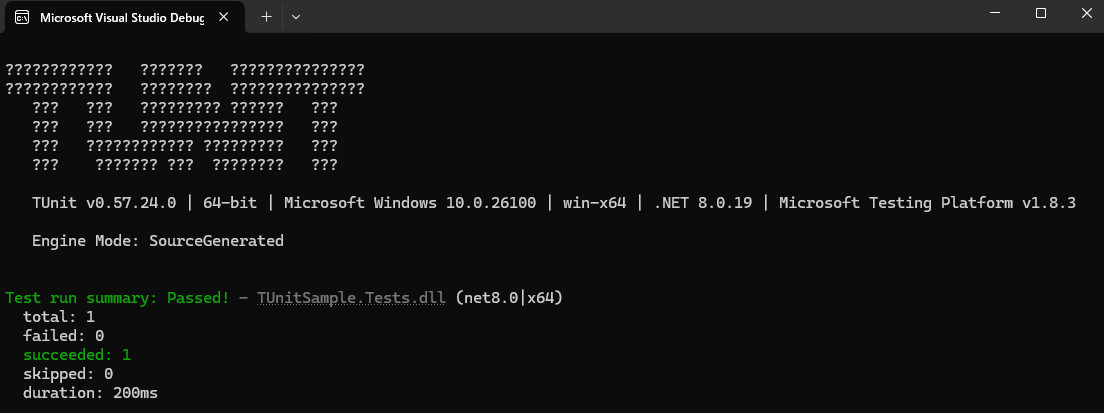Open a new terminal tab with plus
The height and width of the screenshot is (413, 1104).
(x=266, y=17)
